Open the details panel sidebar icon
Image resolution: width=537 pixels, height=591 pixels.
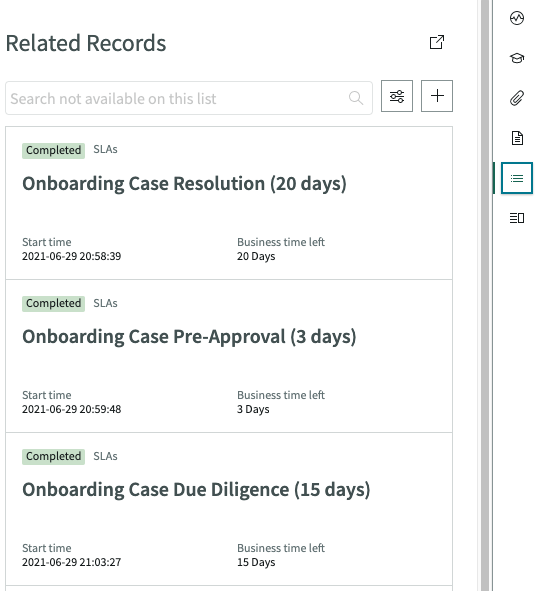(x=517, y=218)
